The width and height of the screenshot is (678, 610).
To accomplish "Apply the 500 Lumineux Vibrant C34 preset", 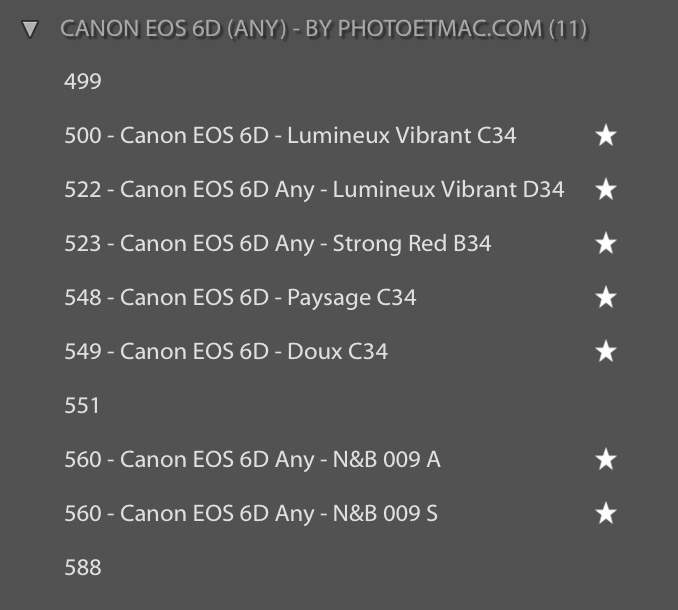I will click(x=290, y=136).
